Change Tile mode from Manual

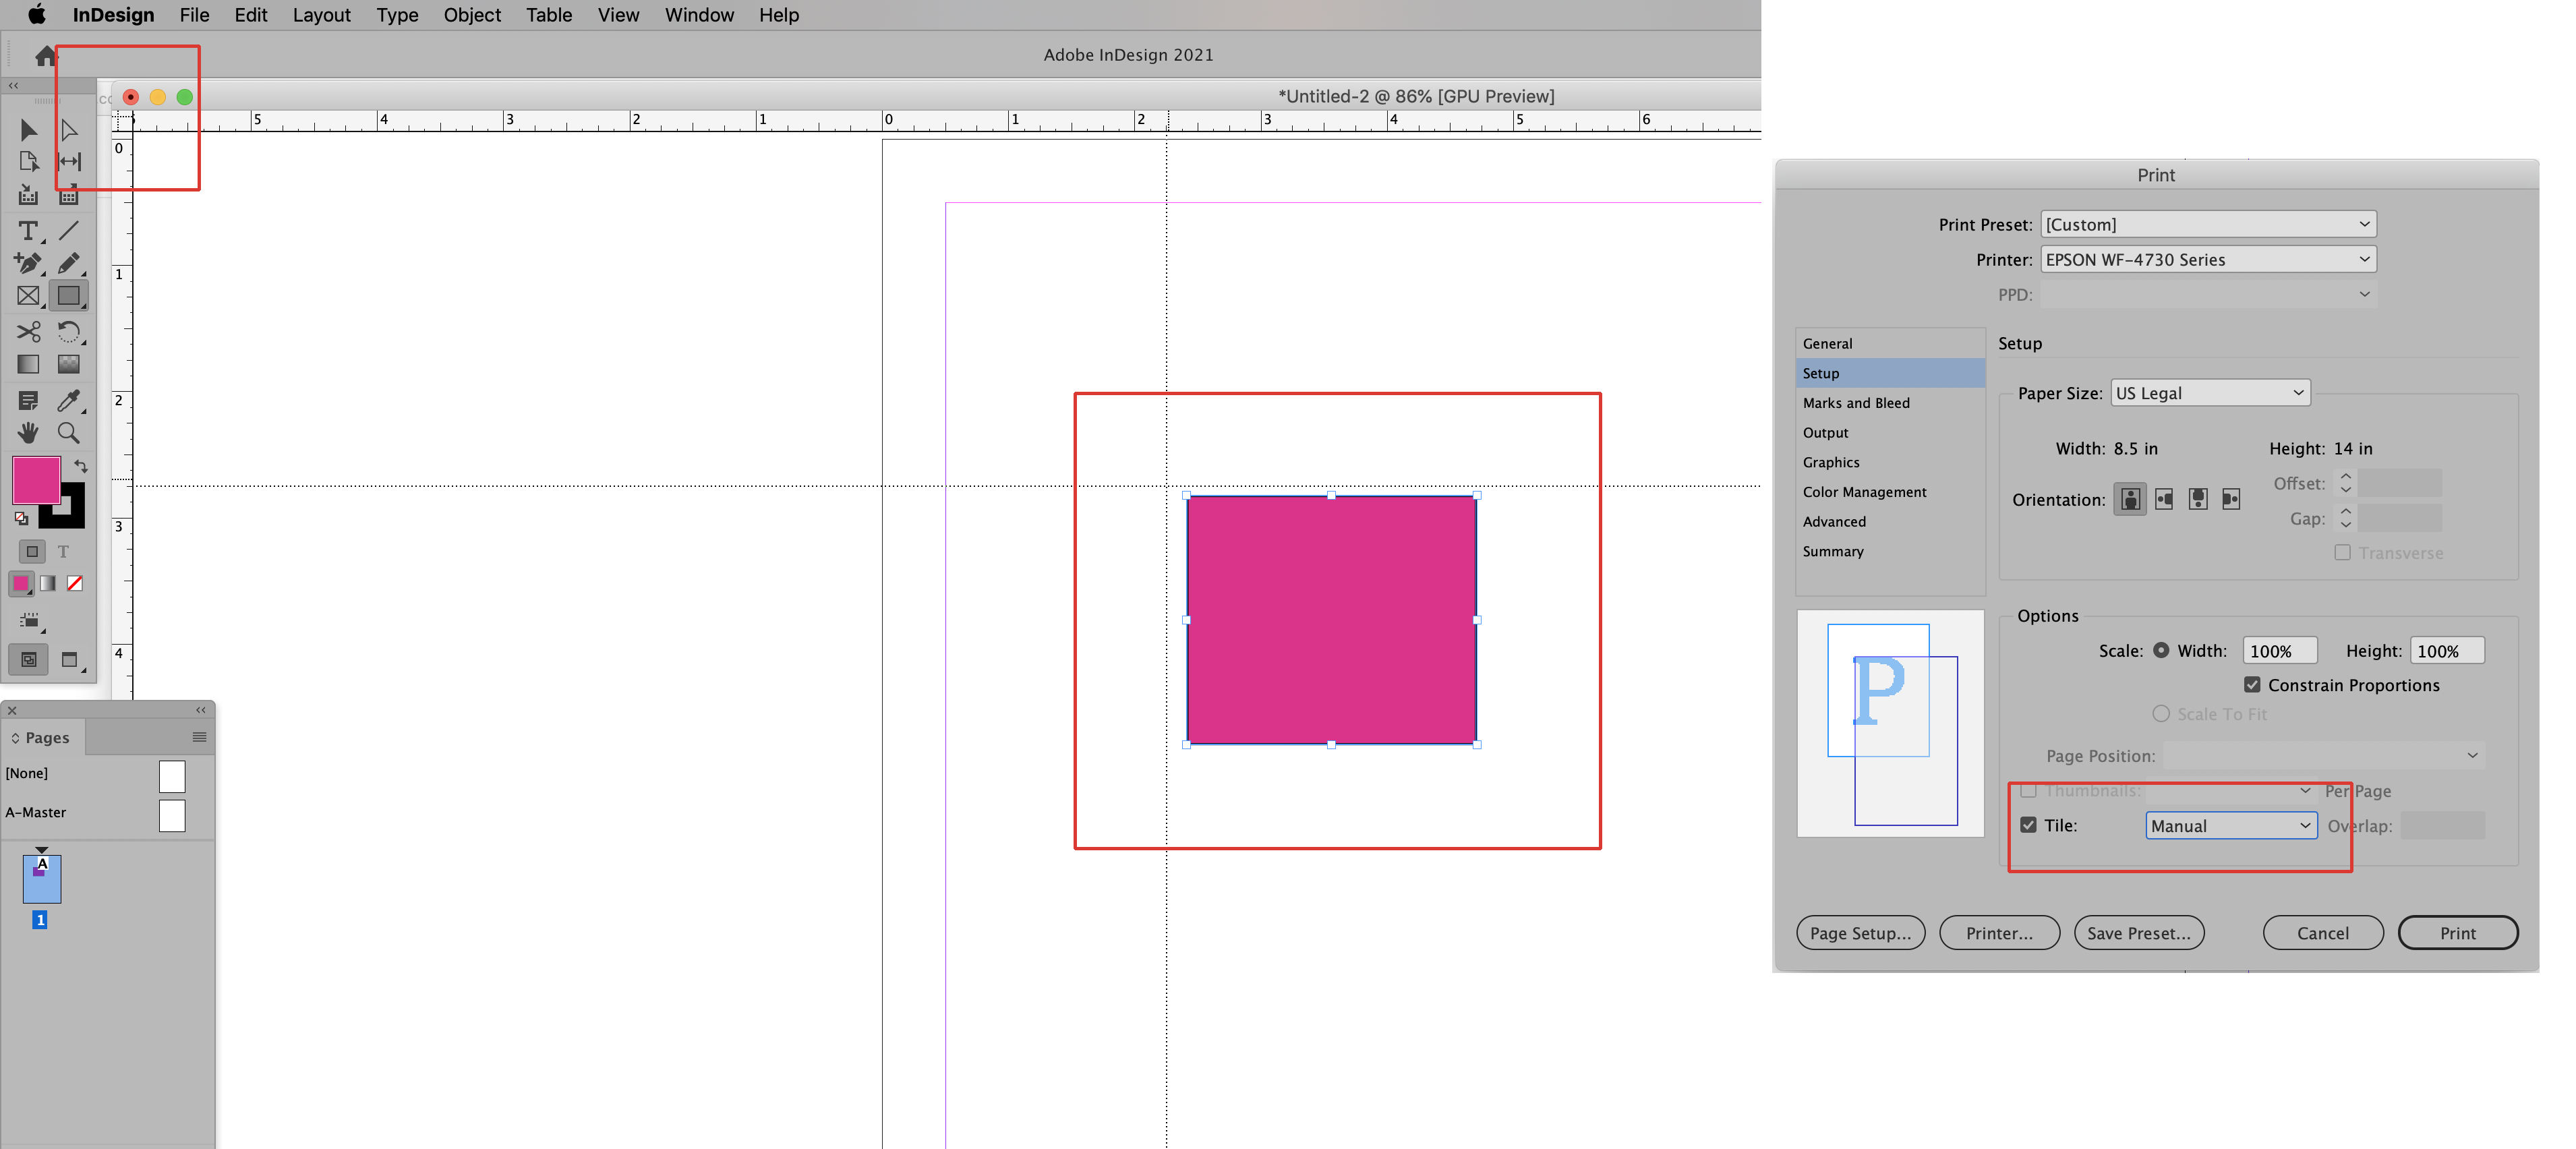tap(2229, 825)
